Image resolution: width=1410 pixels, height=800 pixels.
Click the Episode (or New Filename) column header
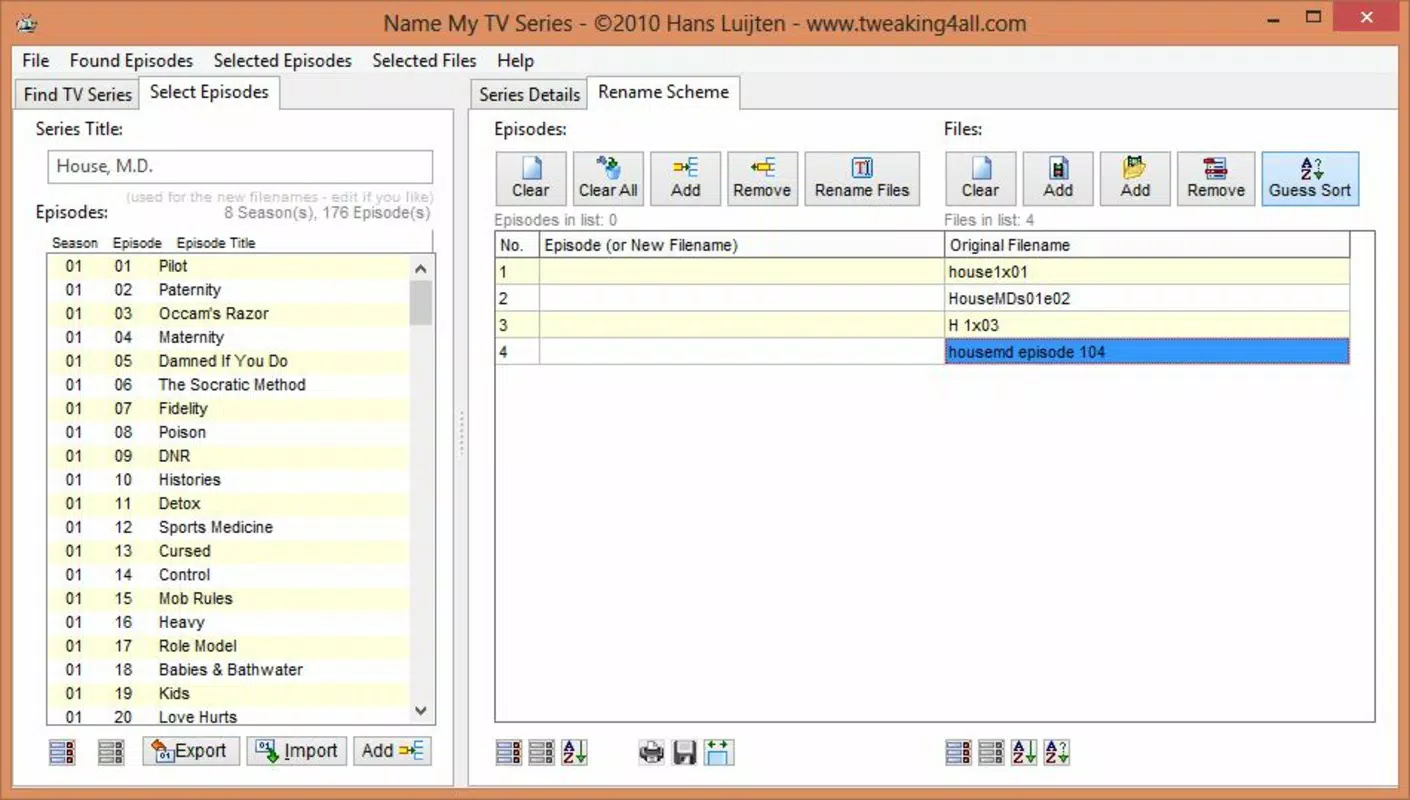coord(742,245)
